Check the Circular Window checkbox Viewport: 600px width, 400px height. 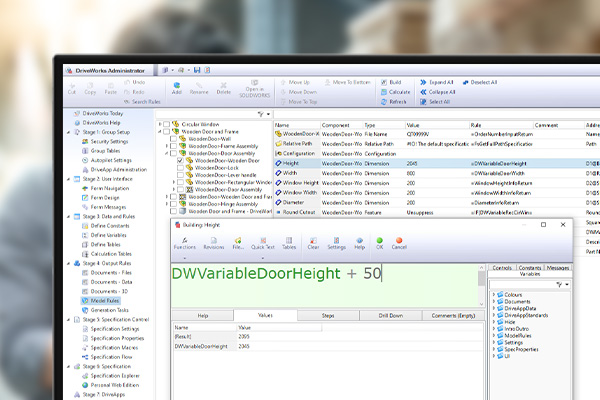168,125
